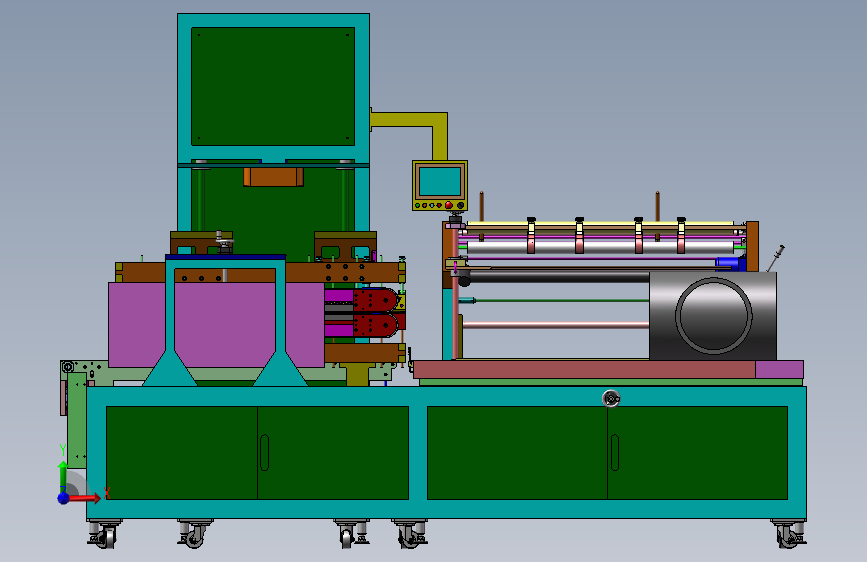This screenshot has height=562, width=867.
Task: Select the right cyan triangular support foot
Action: coord(280,368)
